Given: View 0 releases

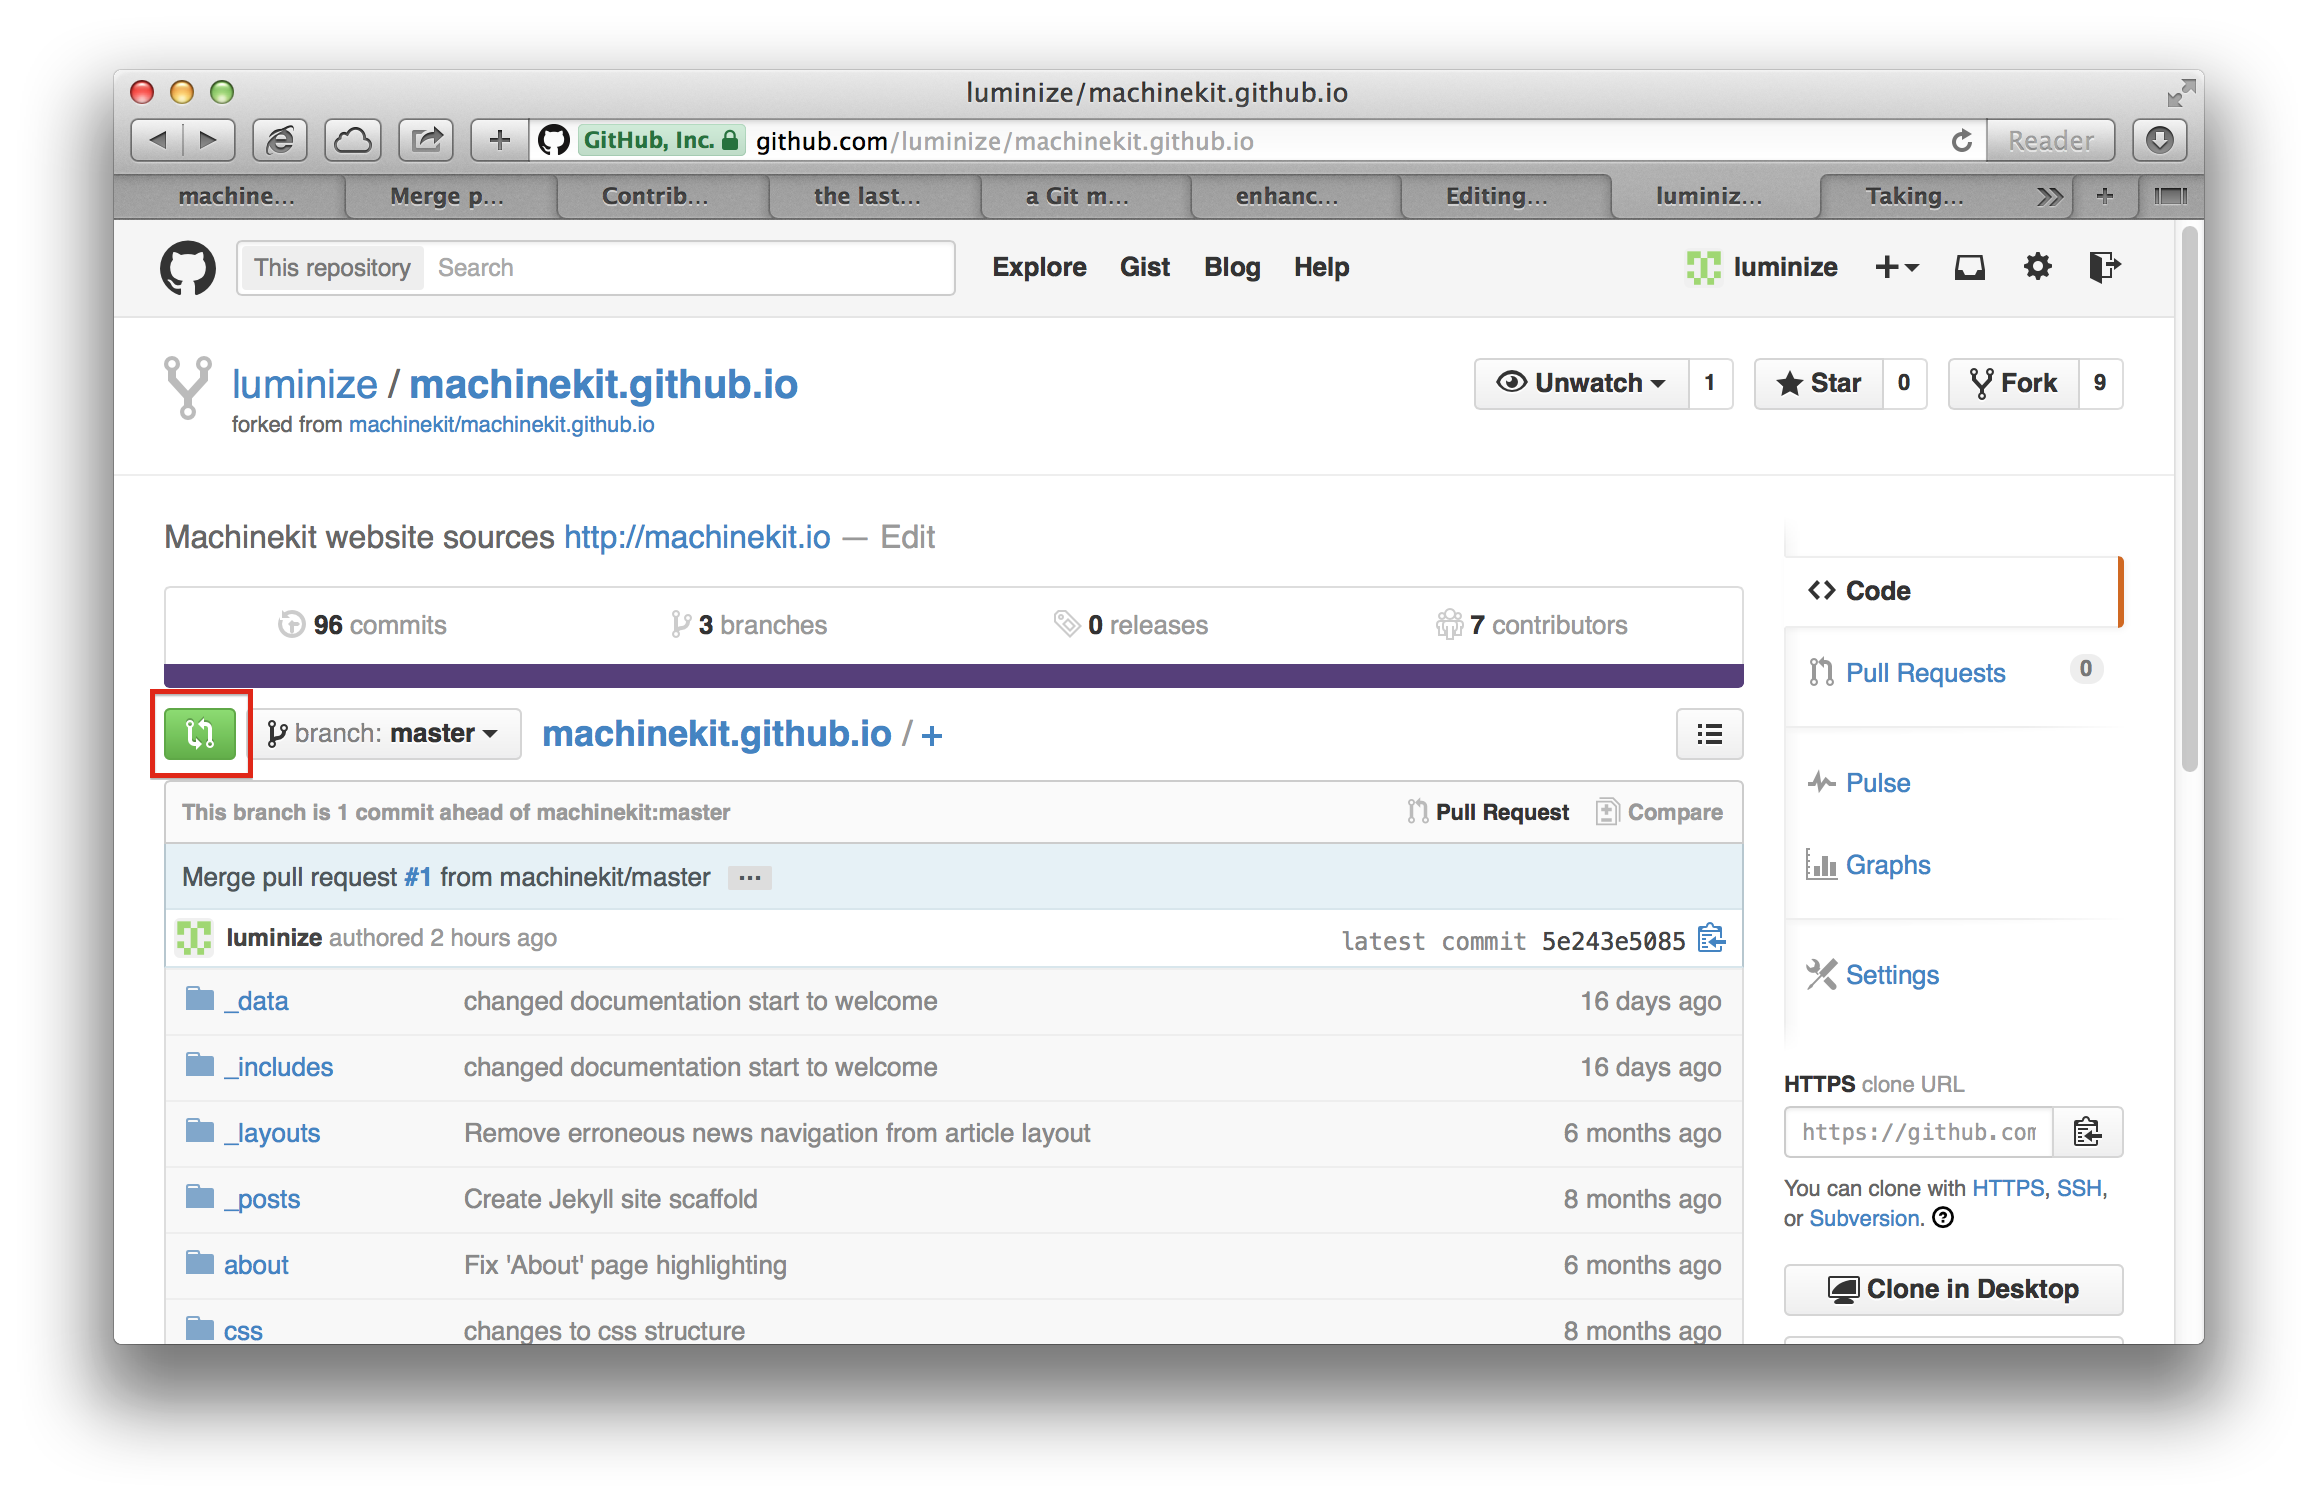Looking at the screenshot, I should point(1131,625).
